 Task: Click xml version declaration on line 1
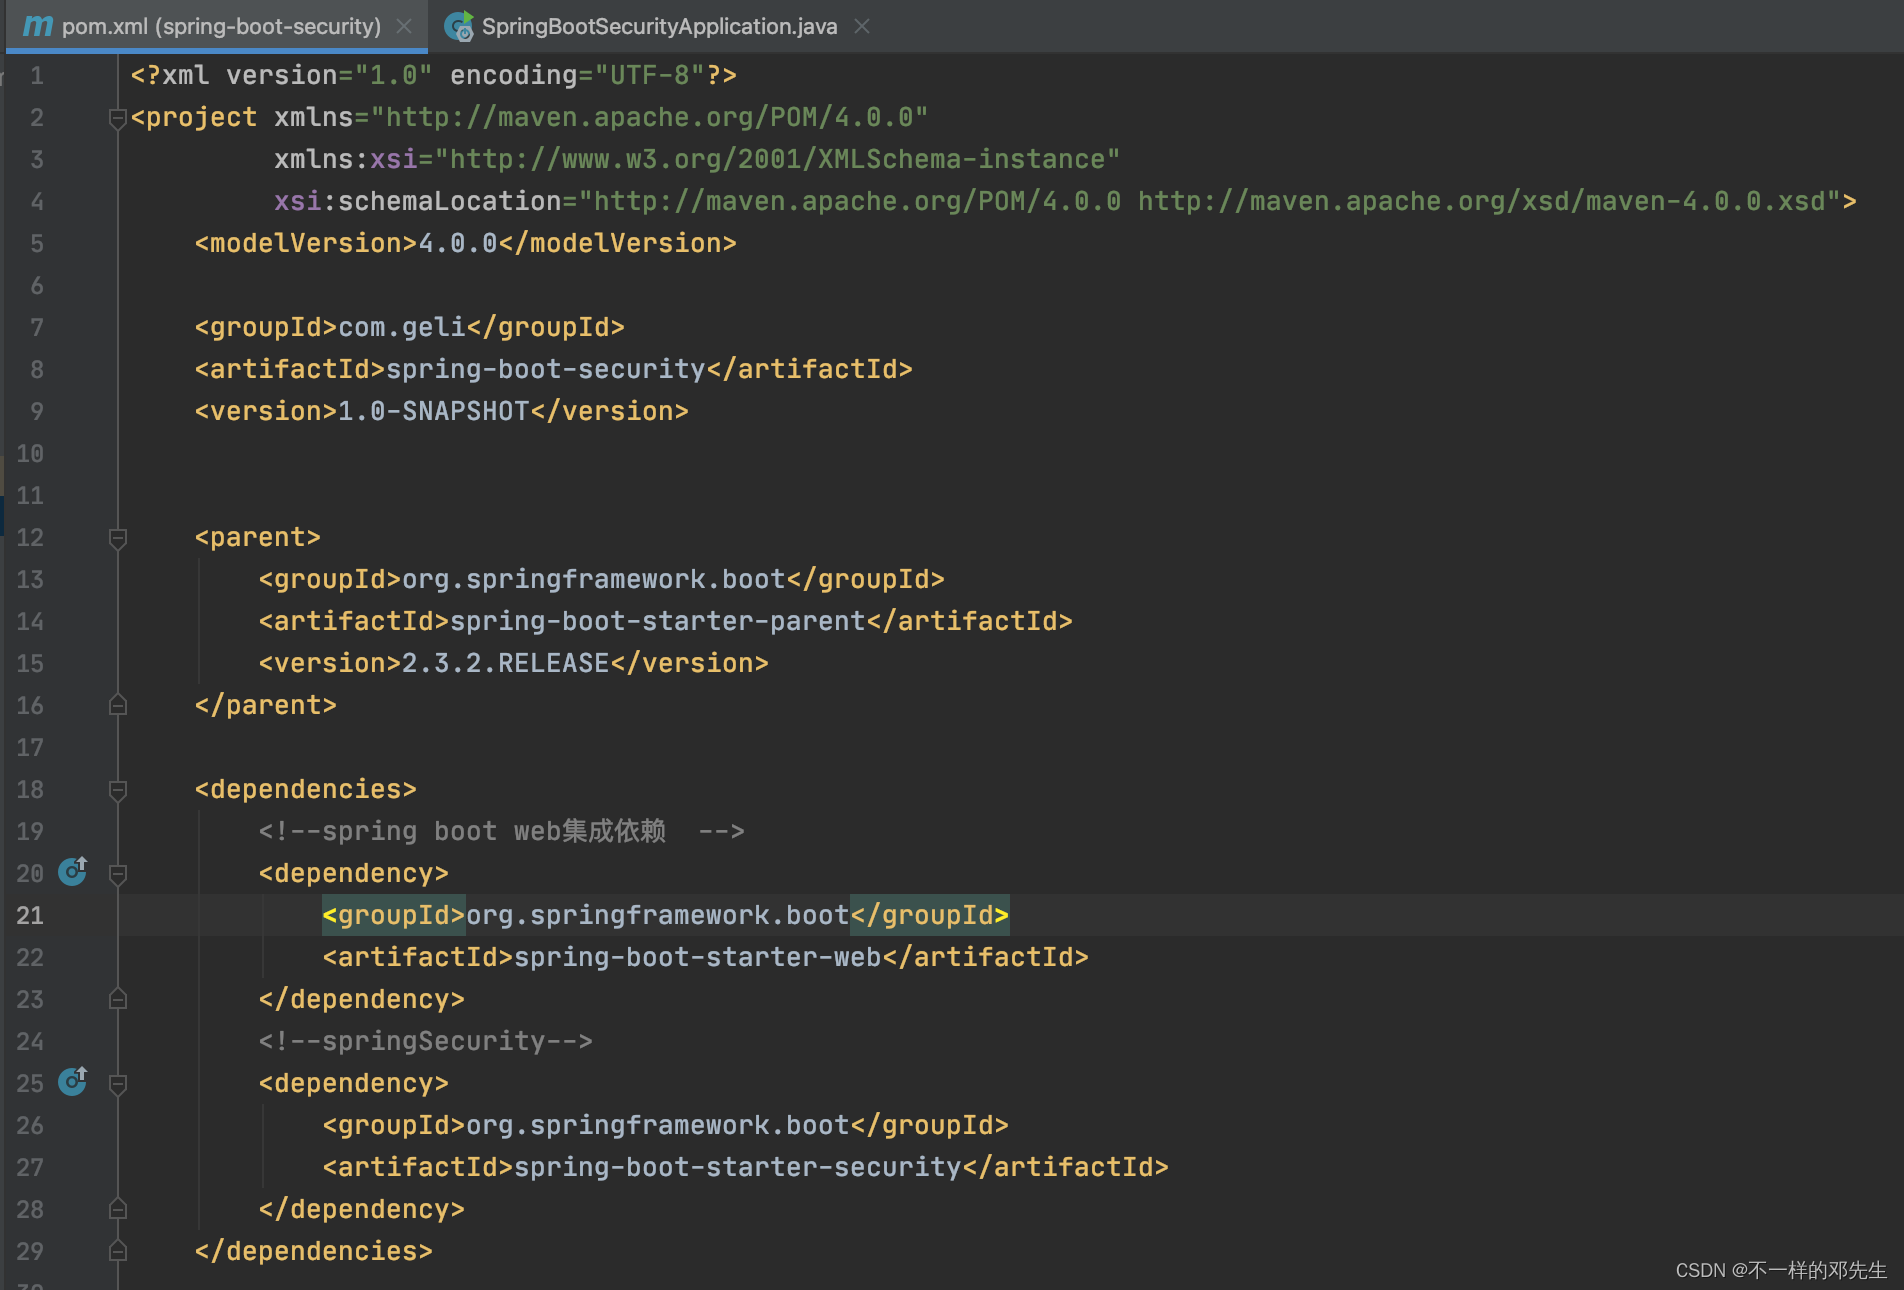pyautogui.click(x=434, y=75)
